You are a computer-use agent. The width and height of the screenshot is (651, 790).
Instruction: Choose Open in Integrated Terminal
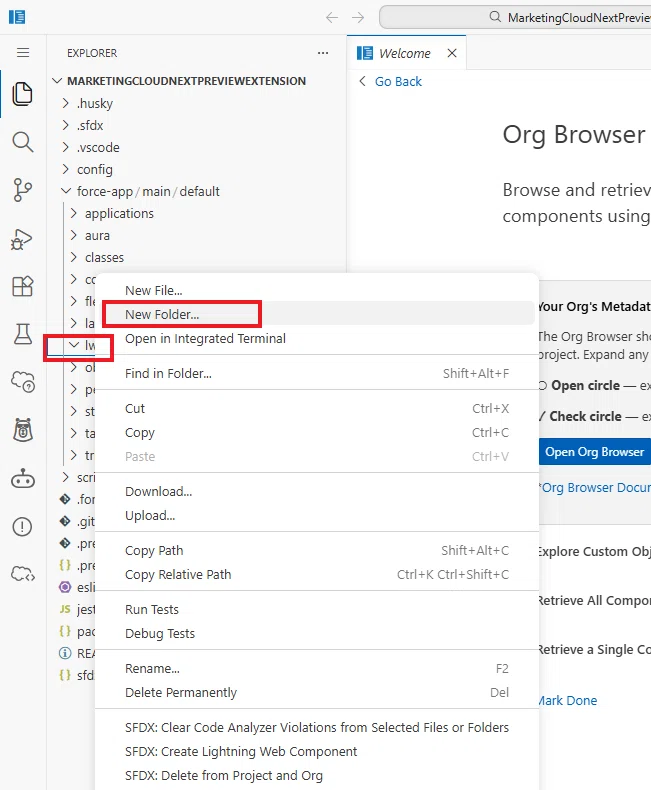(x=317, y=339)
